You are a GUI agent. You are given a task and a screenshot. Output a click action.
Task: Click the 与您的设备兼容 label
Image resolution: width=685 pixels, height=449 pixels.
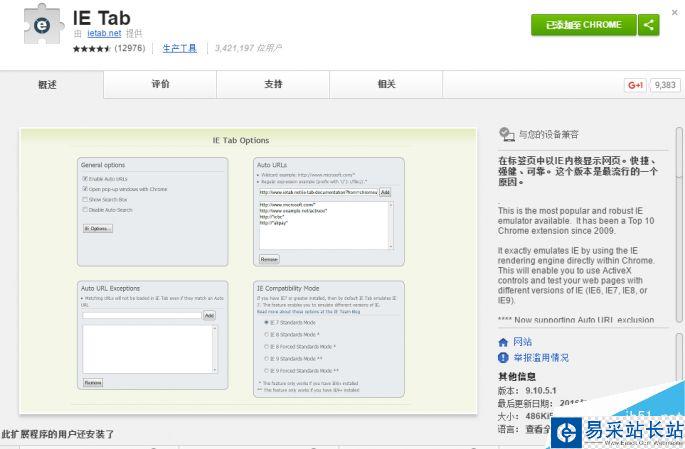pos(549,135)
